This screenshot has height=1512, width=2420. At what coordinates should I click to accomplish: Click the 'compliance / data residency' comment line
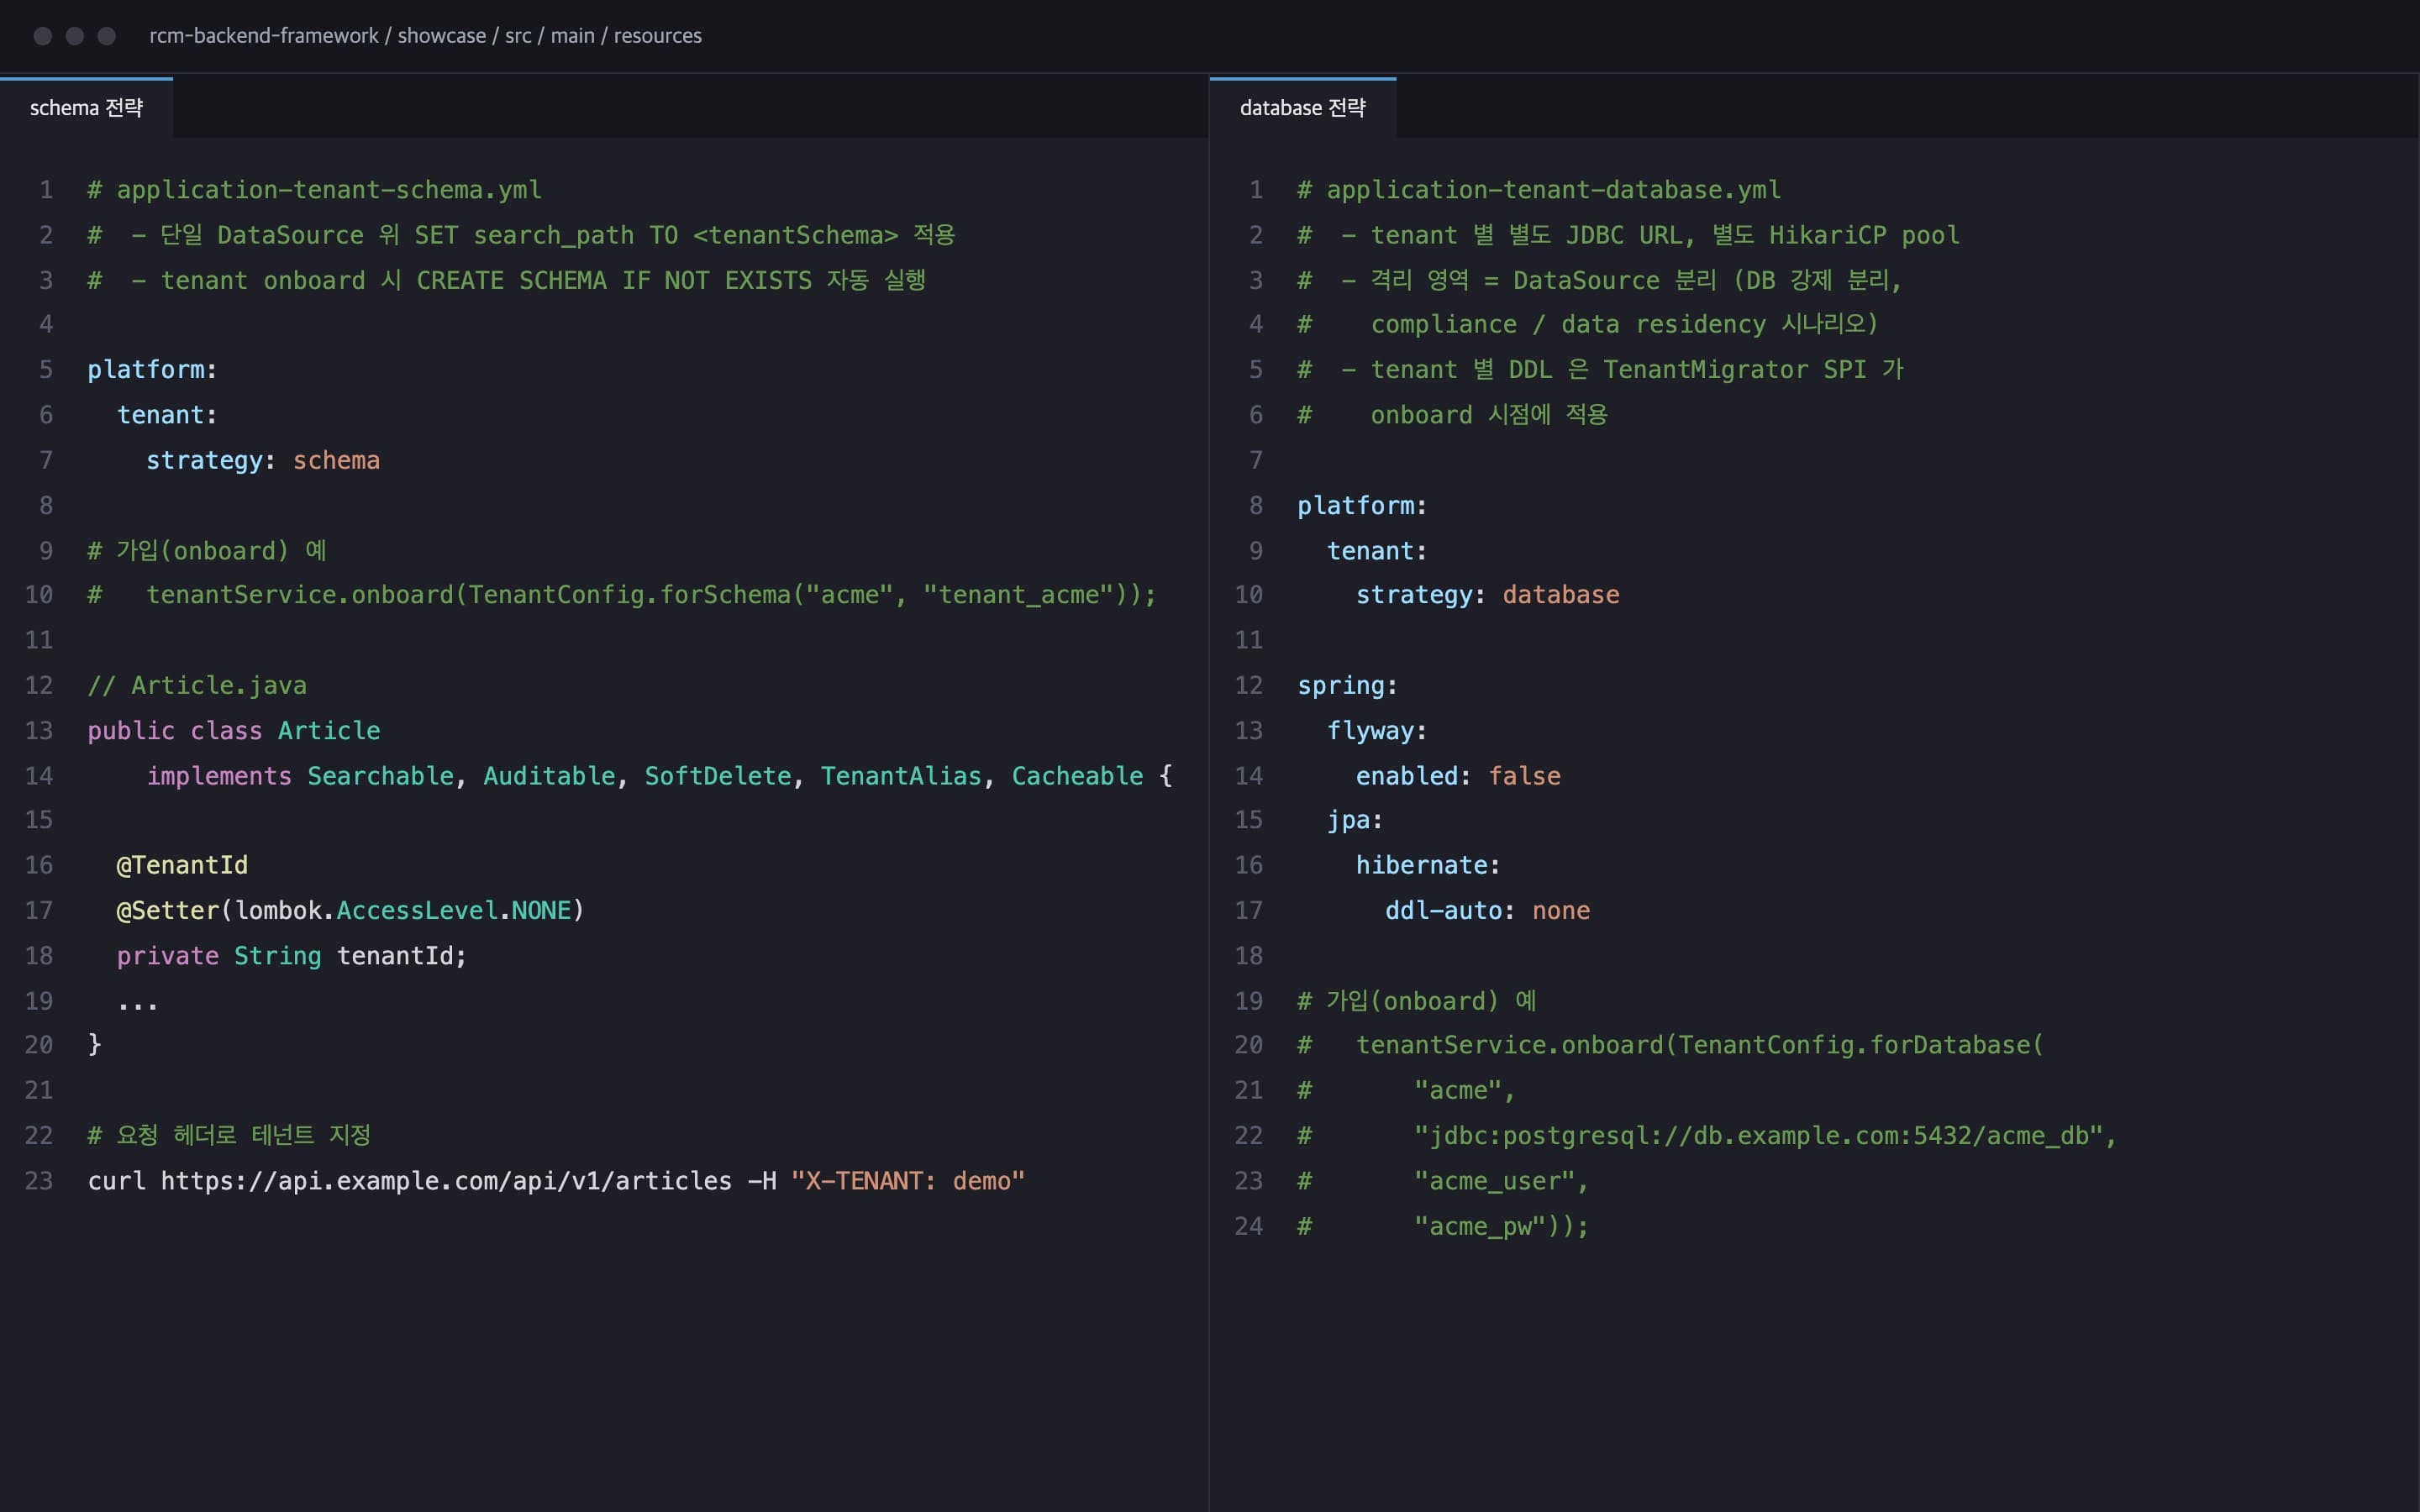pos(1588,324)
